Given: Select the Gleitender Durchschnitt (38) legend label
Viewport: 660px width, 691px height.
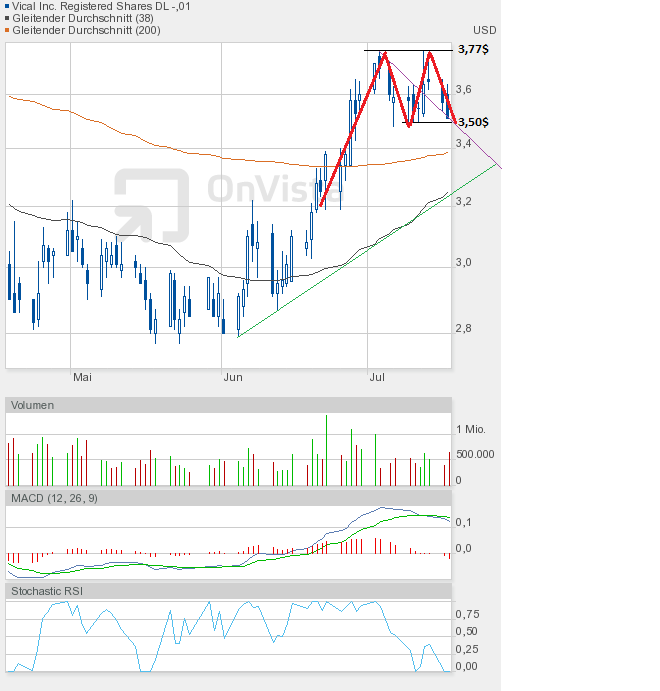Looking at the screenshot, I should click(x=83, y=19).
